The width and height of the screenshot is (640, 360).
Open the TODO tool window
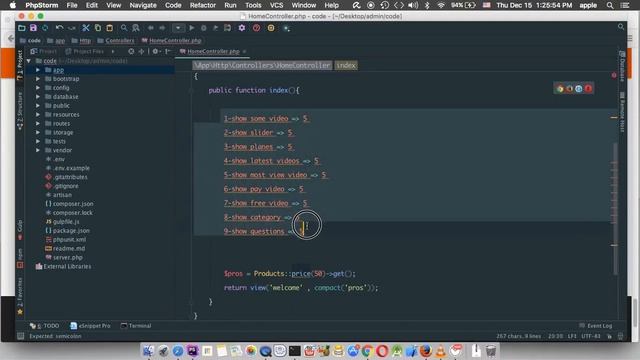point(45,326)
